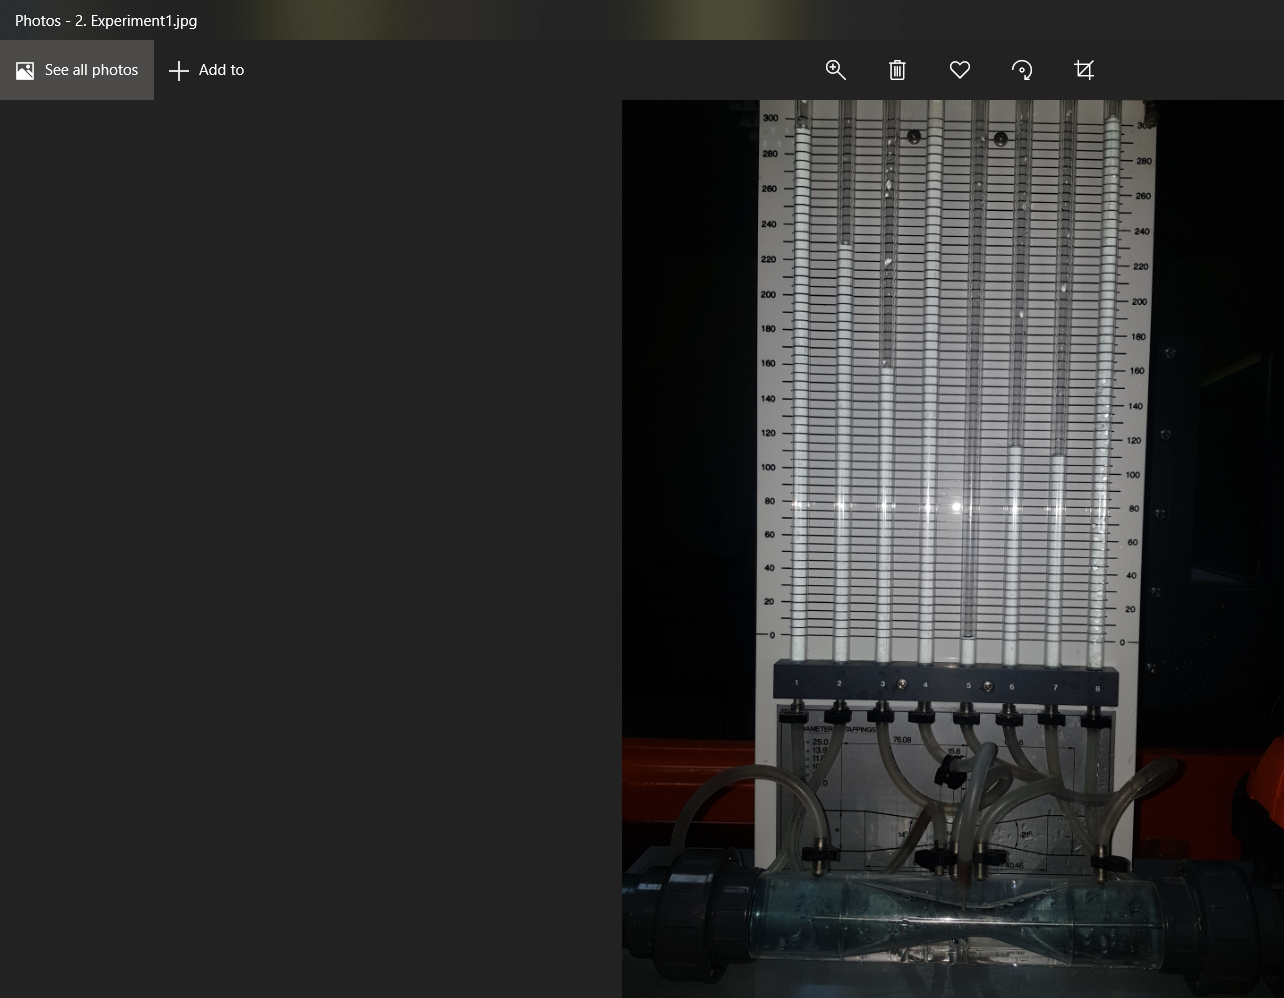Click the picture icon beside See all photos
Viewport: 1284px width, 998px height.
pos(25,70)
